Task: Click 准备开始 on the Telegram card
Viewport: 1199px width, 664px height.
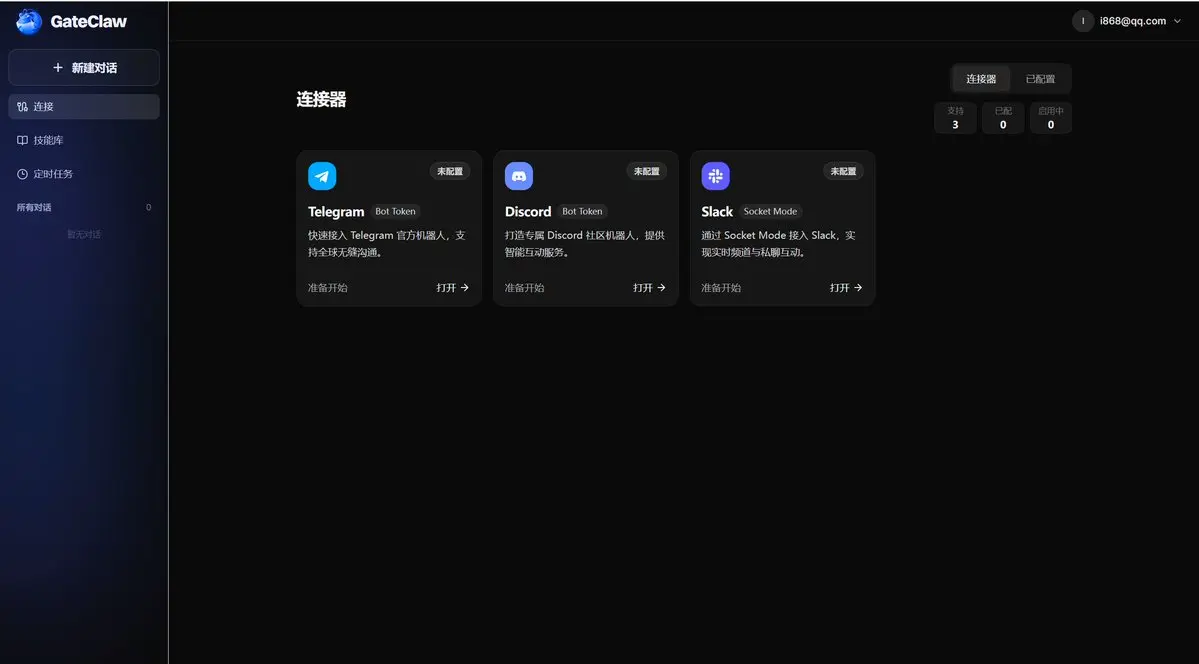Action: [327, 288]
